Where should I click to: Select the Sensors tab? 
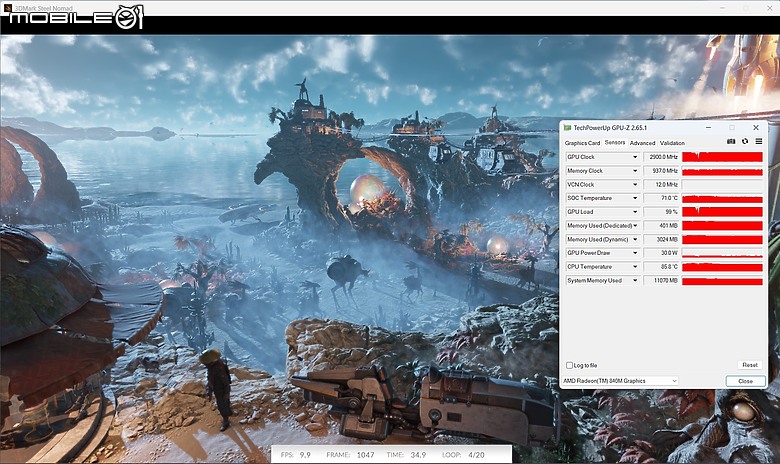pyautogui.click(x=615, y=142)
